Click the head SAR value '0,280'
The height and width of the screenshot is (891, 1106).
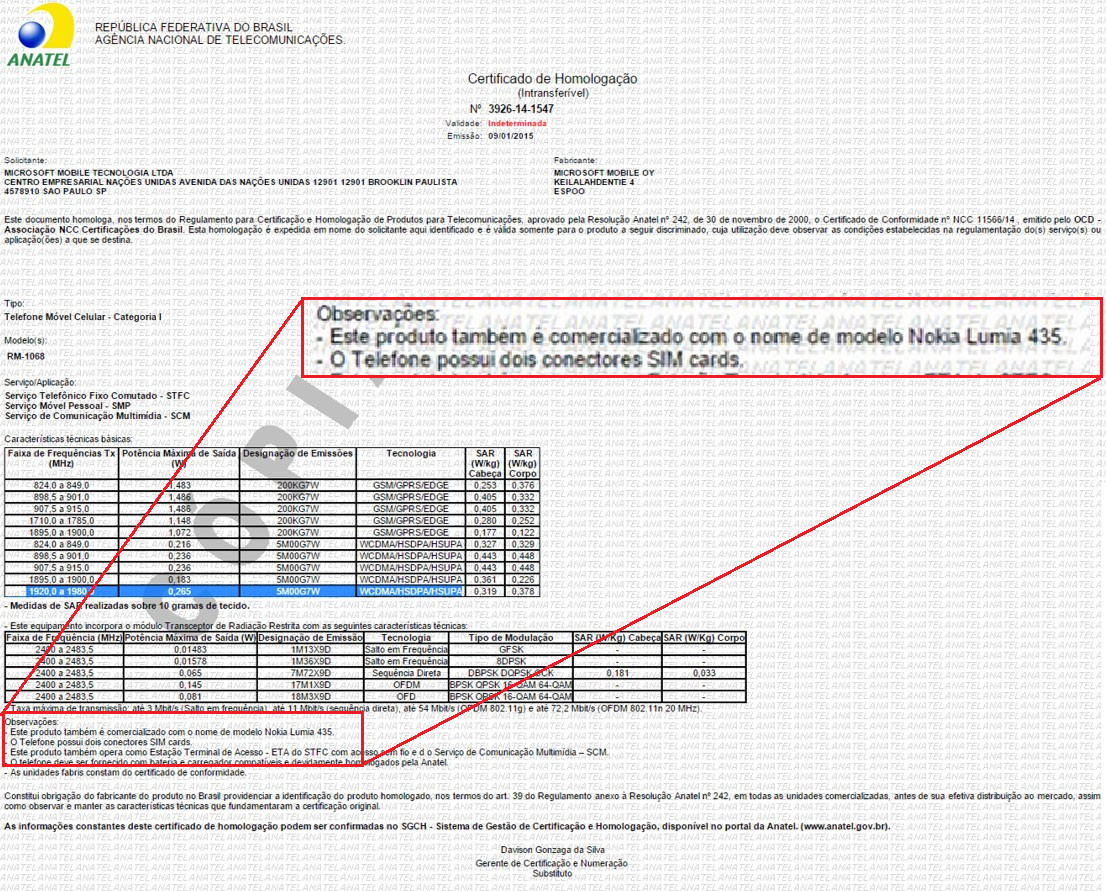tap(485, 521)
